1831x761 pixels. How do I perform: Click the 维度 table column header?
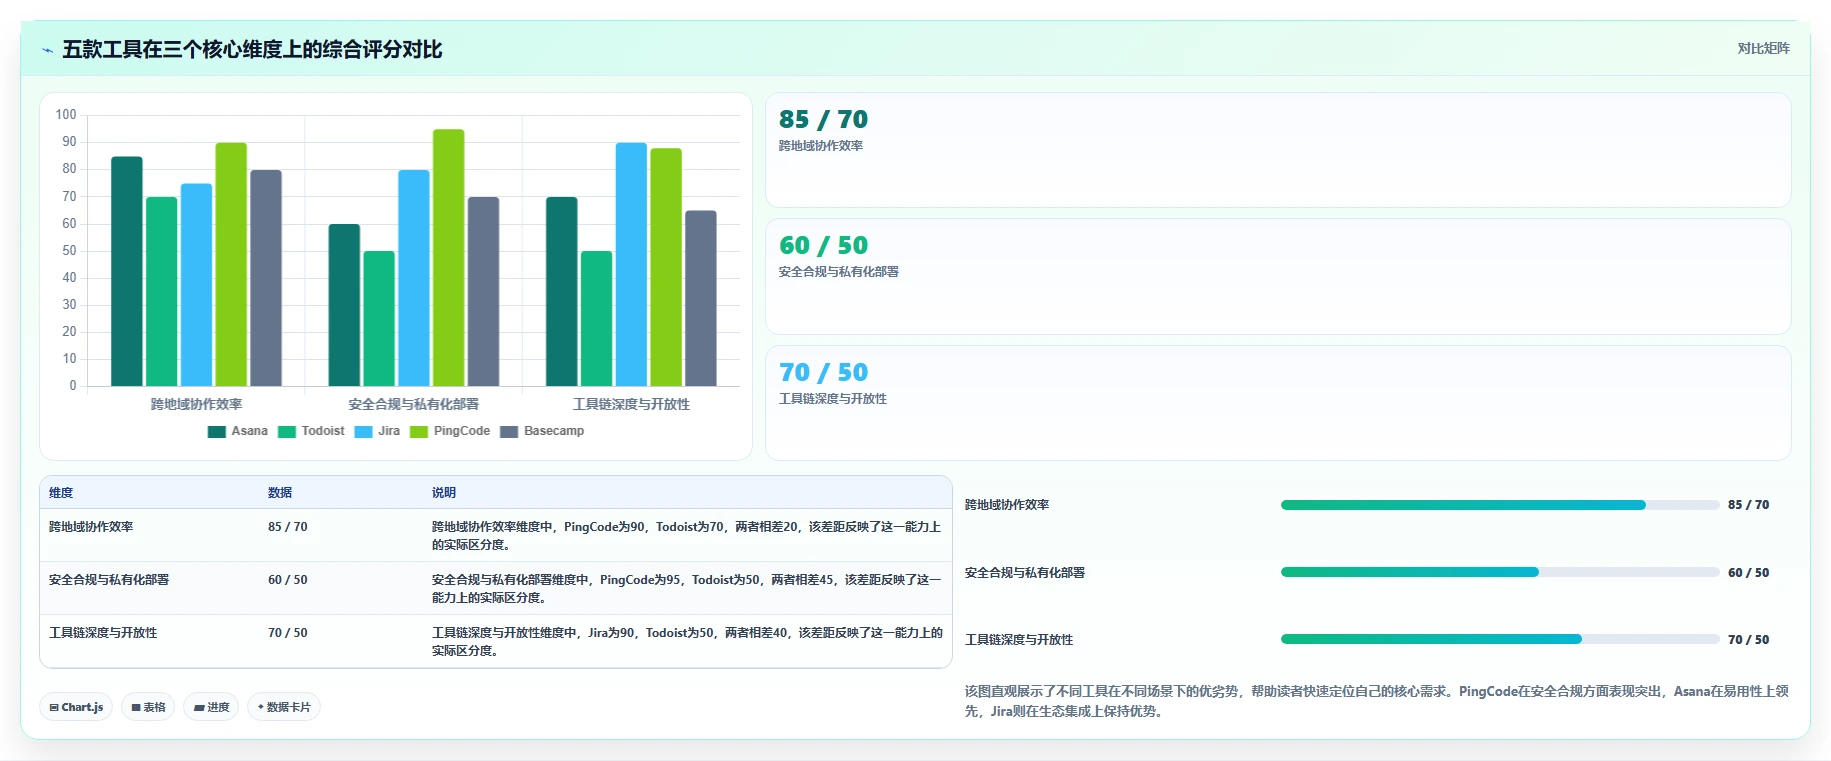tap(61, 493)
